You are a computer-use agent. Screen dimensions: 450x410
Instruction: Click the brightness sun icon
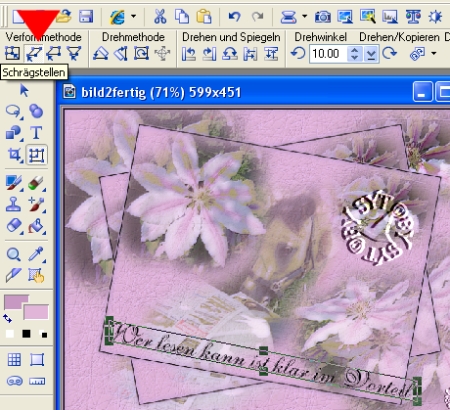[435, 16]
